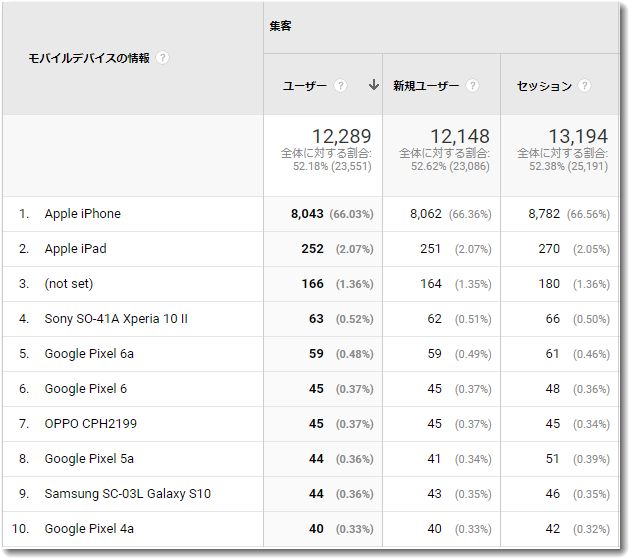Click iPhone sessions value 8,782
Image resolution: width=629 pixels, height=558 pixels.
(x=544, y=214)
